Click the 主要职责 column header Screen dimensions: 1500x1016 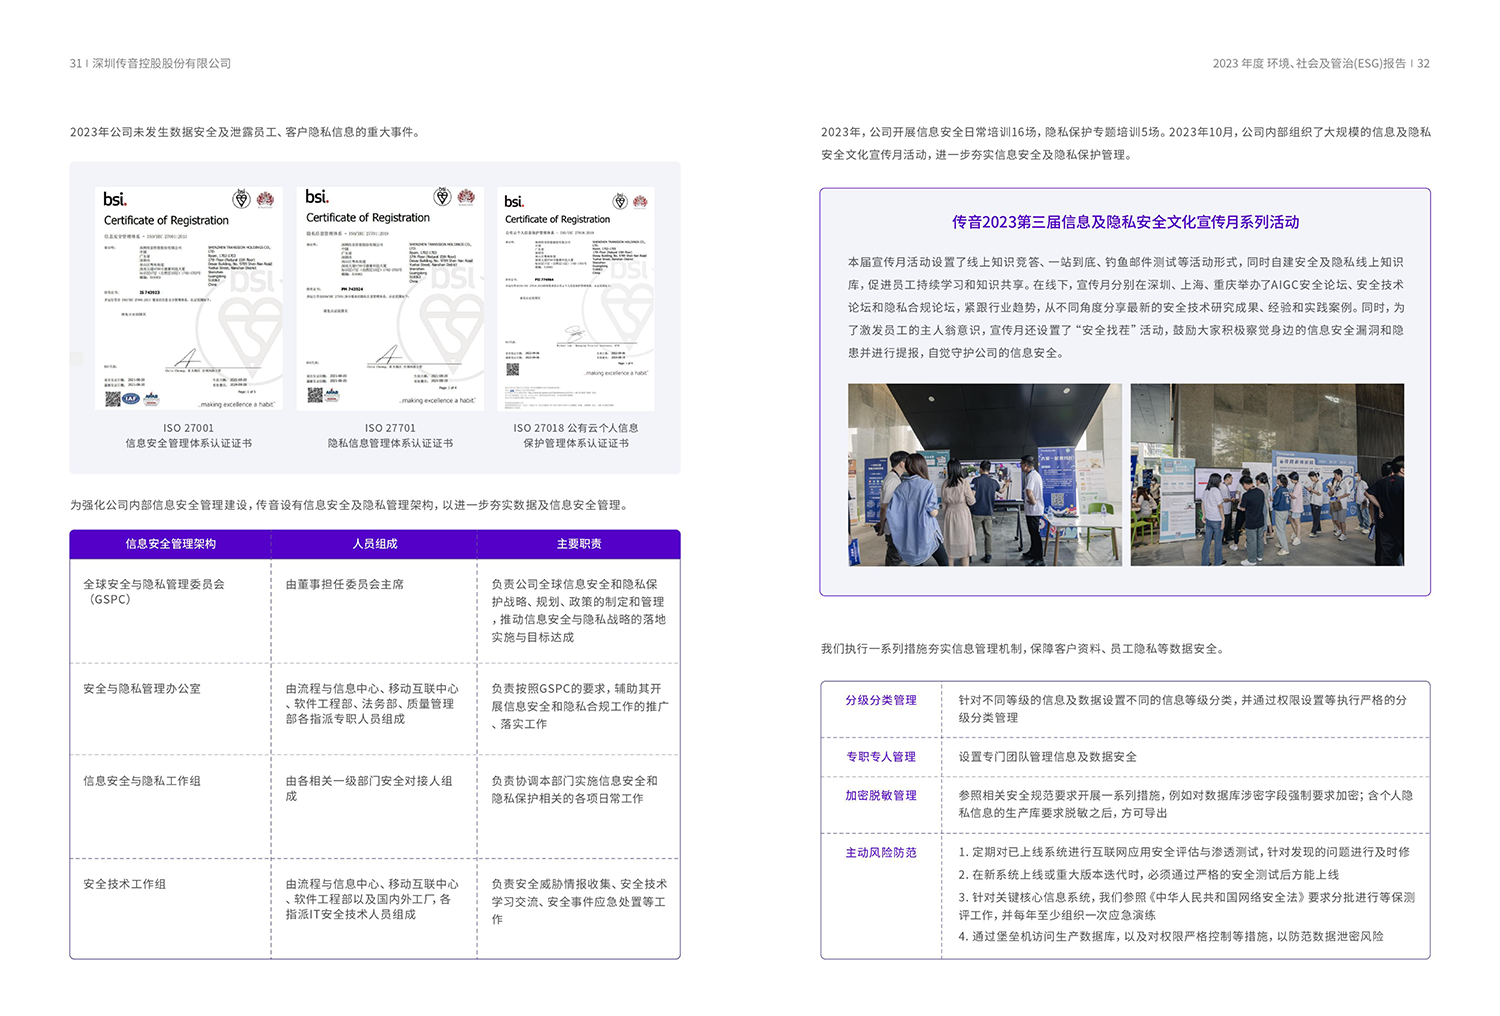click(x=579, y=544)
